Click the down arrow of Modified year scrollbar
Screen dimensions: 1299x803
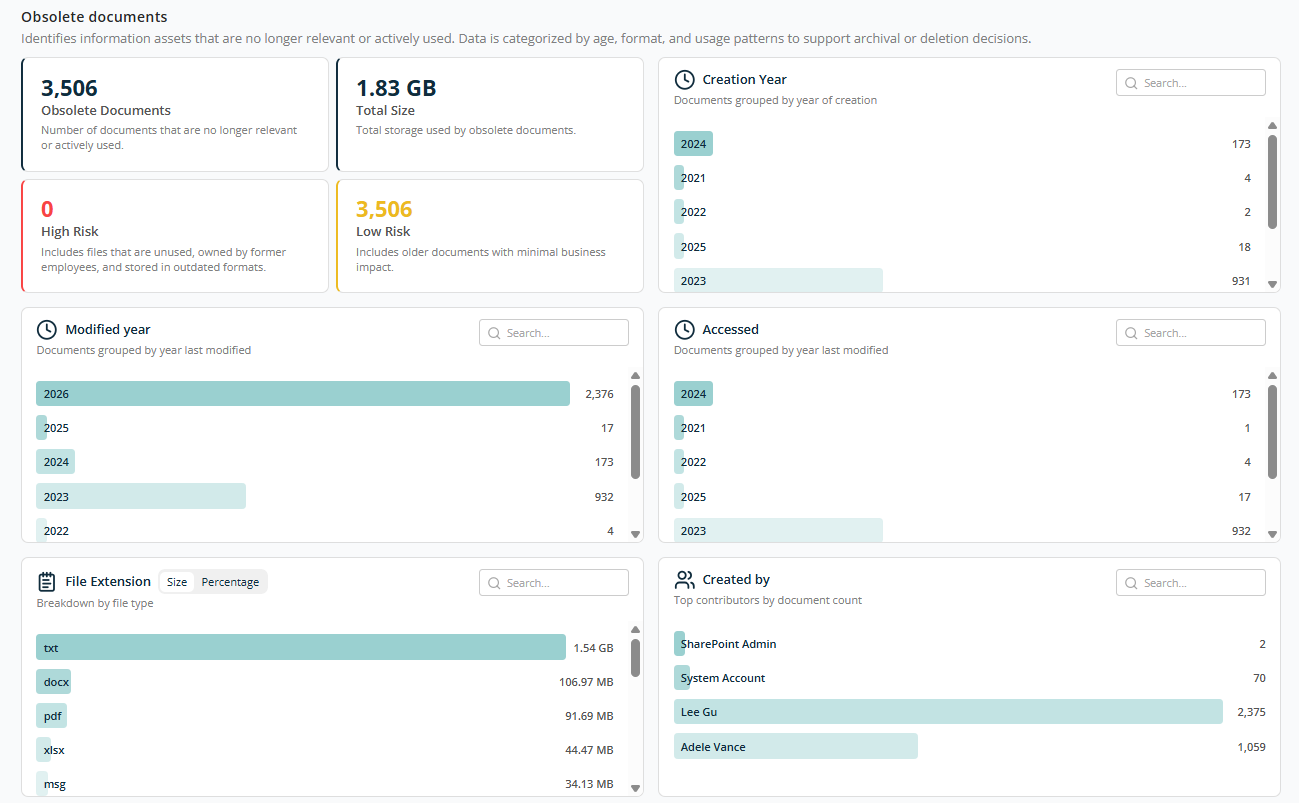click(x=635, y=534)
